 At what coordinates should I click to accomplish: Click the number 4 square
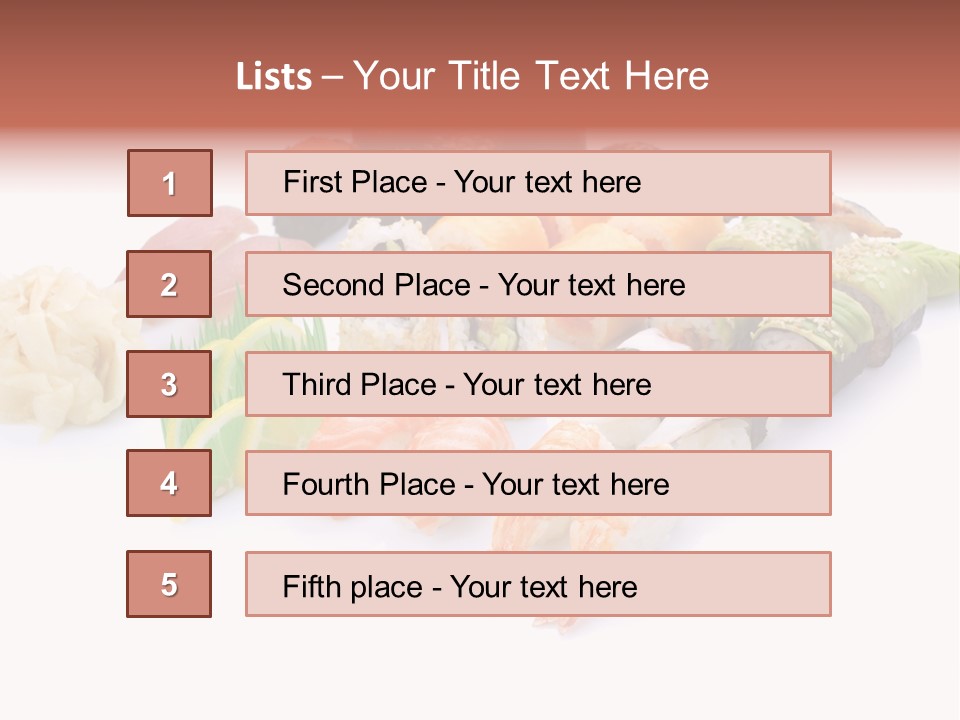(x=169, y=483)
